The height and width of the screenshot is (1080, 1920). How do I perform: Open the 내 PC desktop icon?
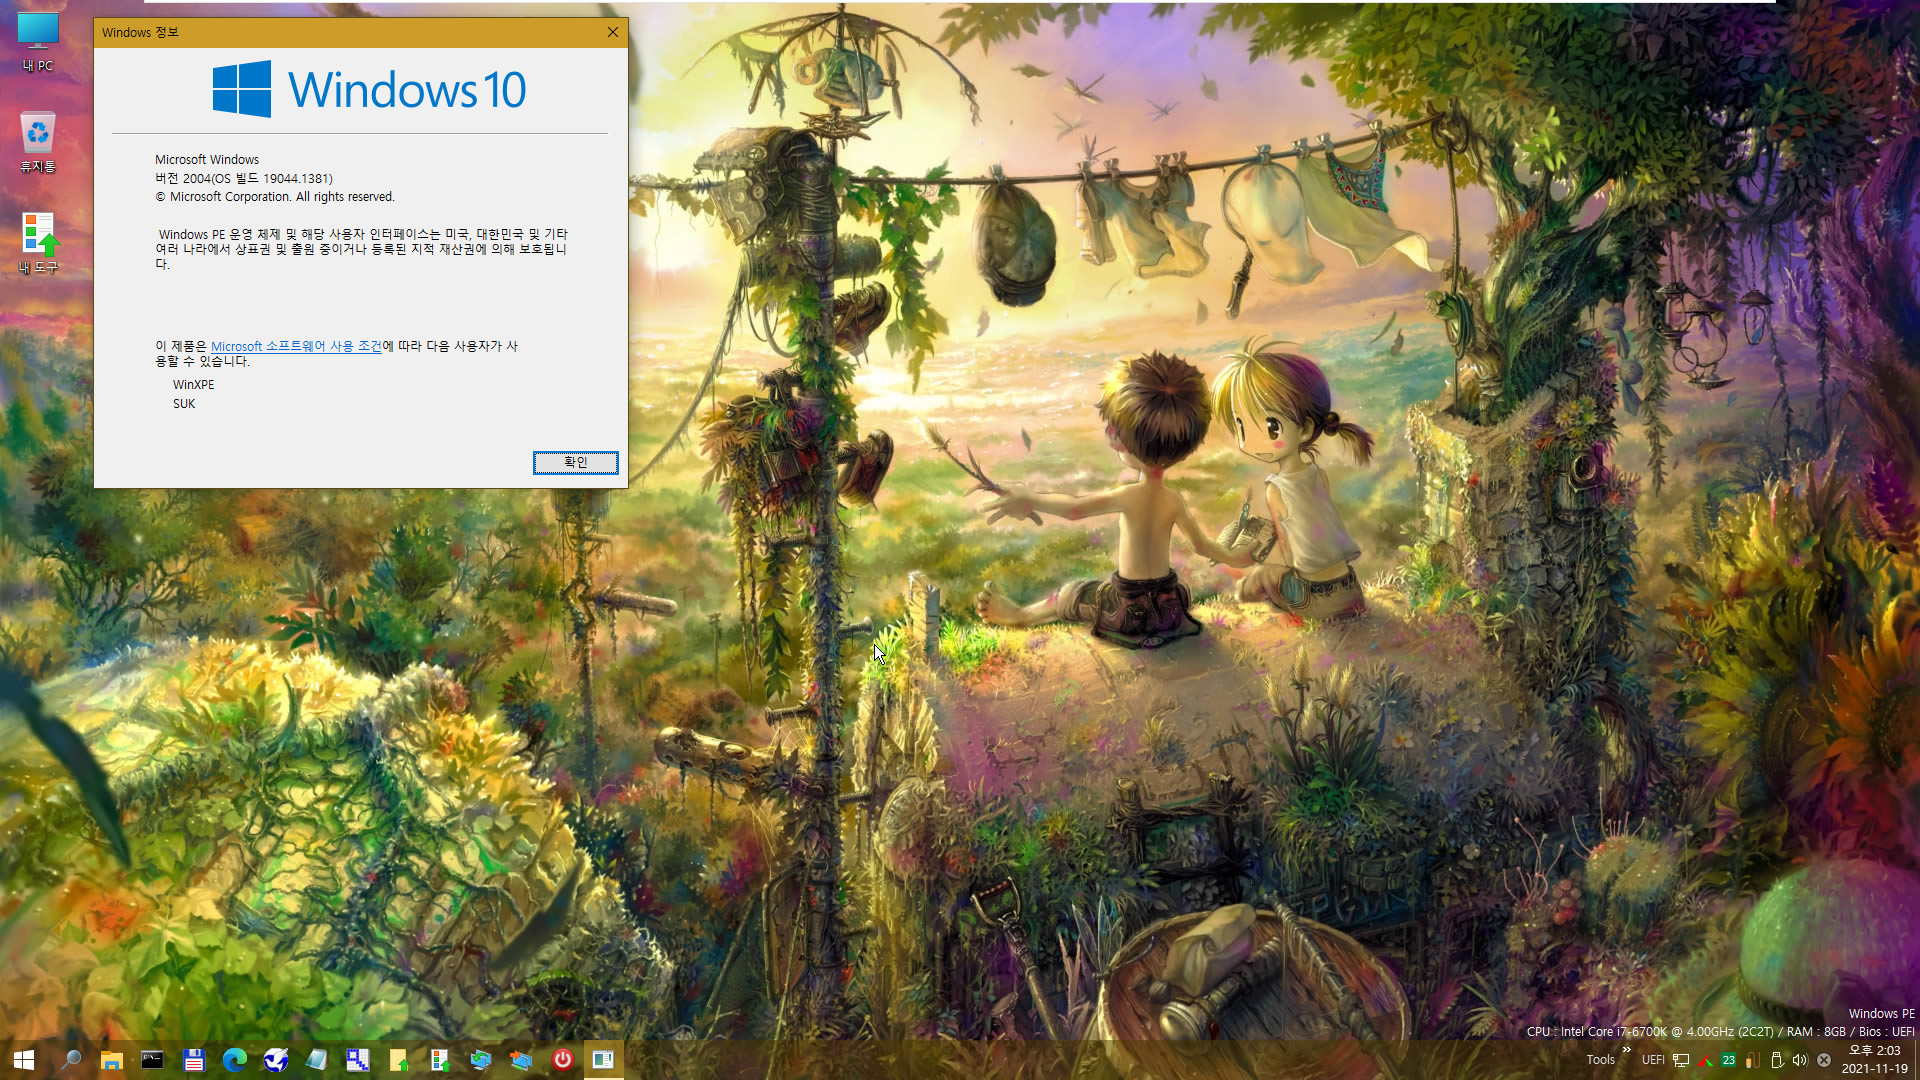click(38, 41)
